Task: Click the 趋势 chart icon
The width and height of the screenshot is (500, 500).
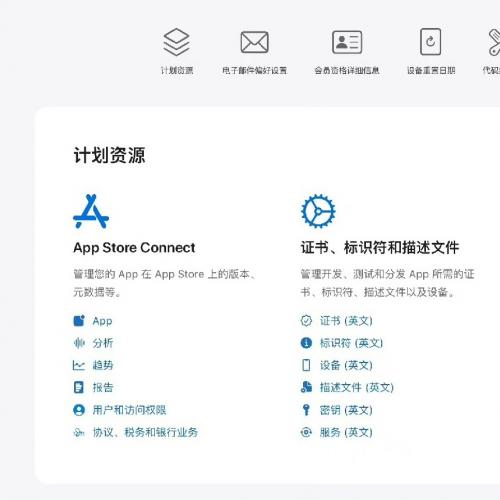Action: click(x=79, y=365)
